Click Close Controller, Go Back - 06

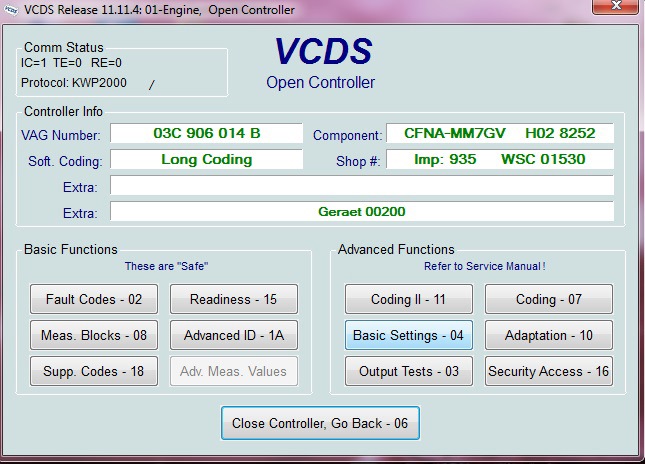coord(320,423)
